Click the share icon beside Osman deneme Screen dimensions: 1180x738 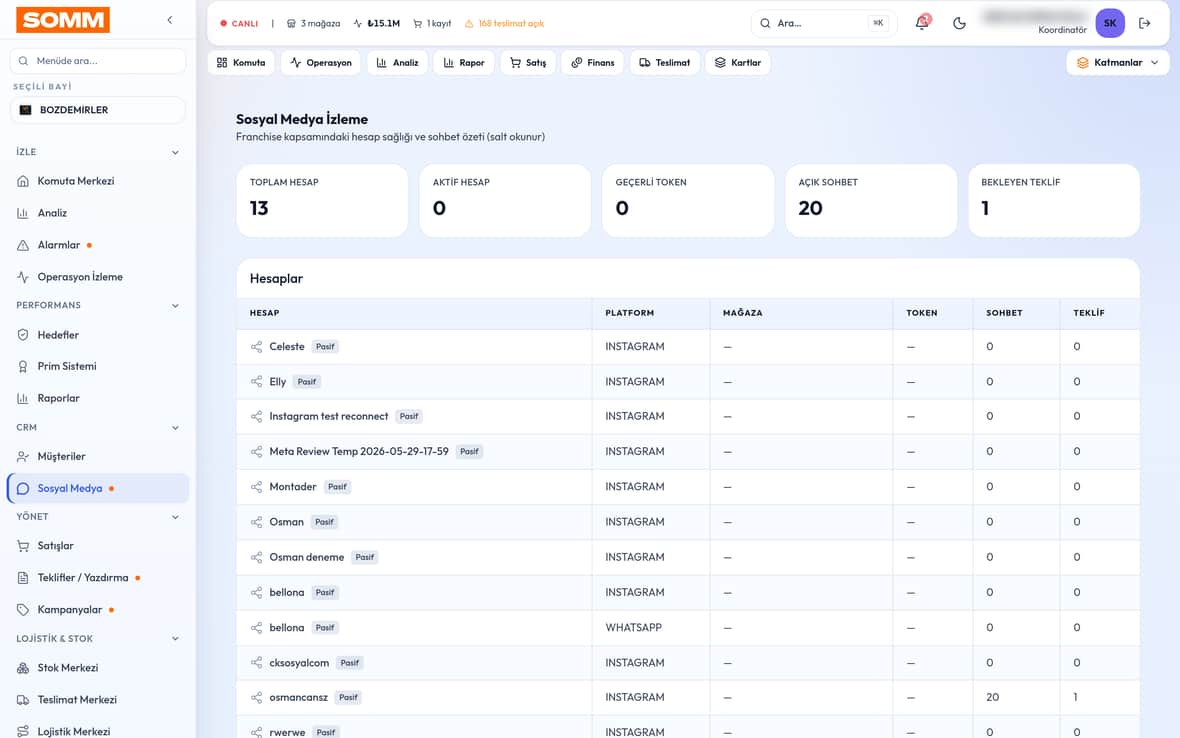[x=257, y=557]
